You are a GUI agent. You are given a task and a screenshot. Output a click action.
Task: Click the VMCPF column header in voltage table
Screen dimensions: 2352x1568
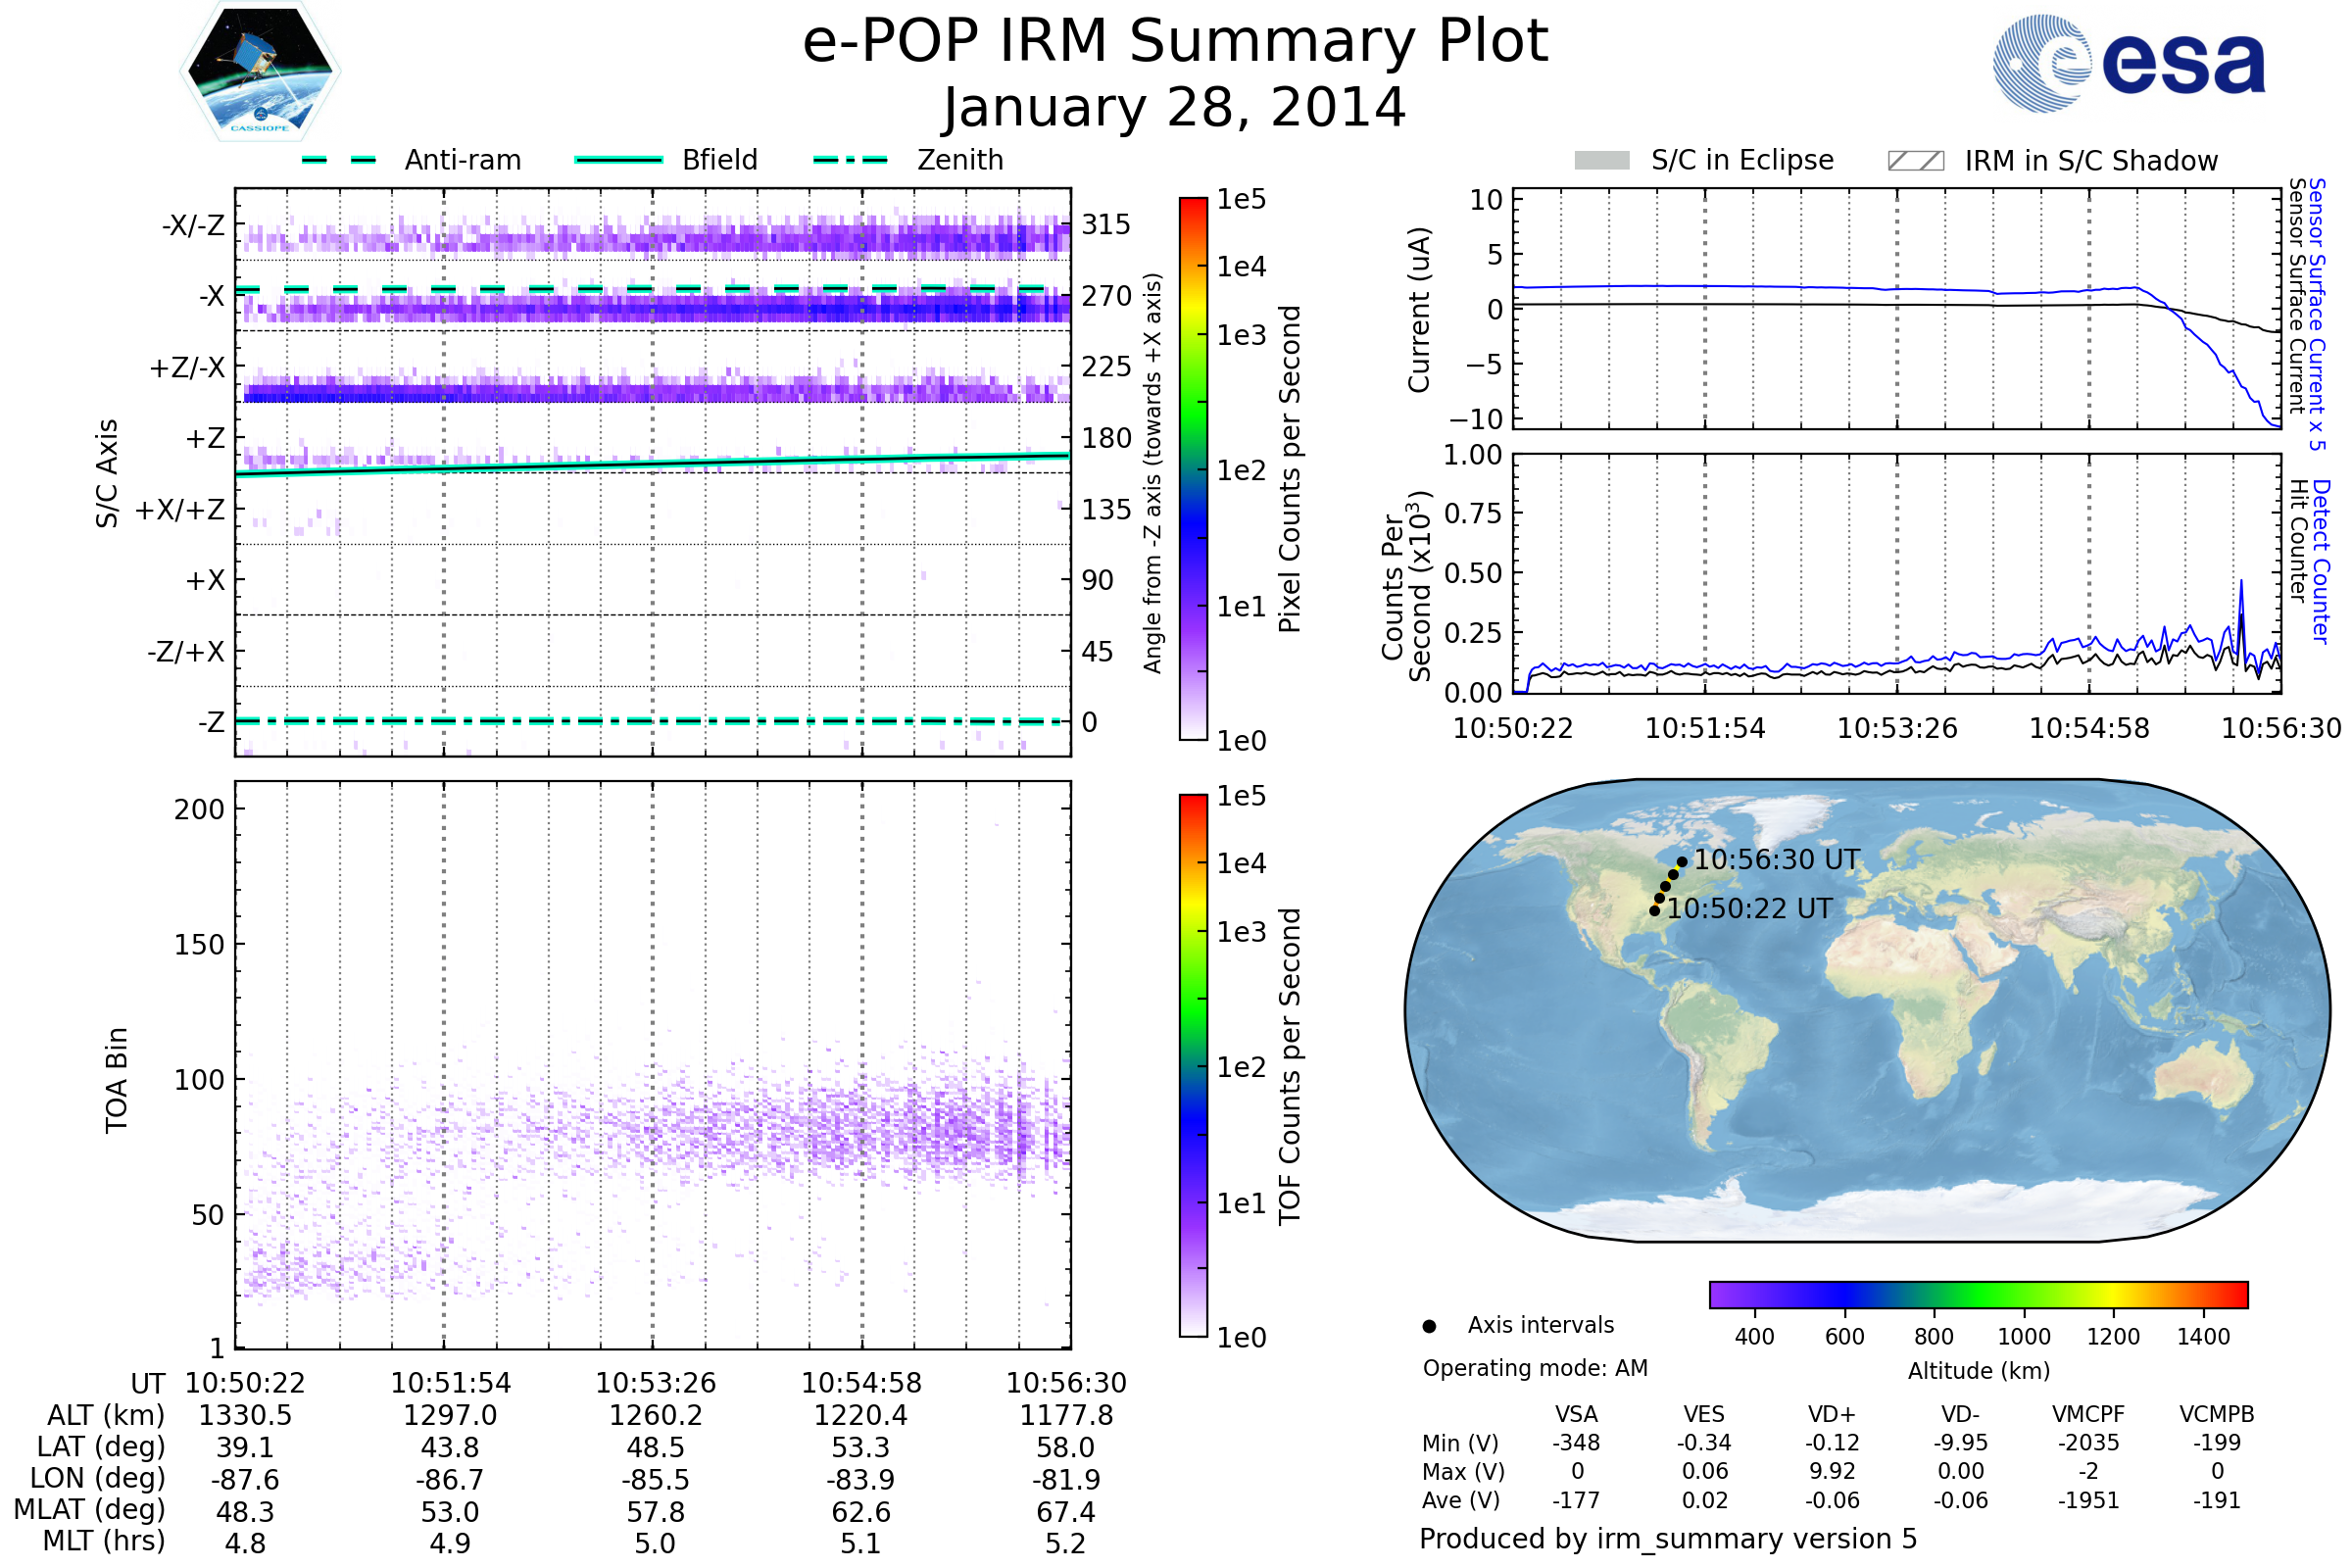click(x=2088, y=1414)
